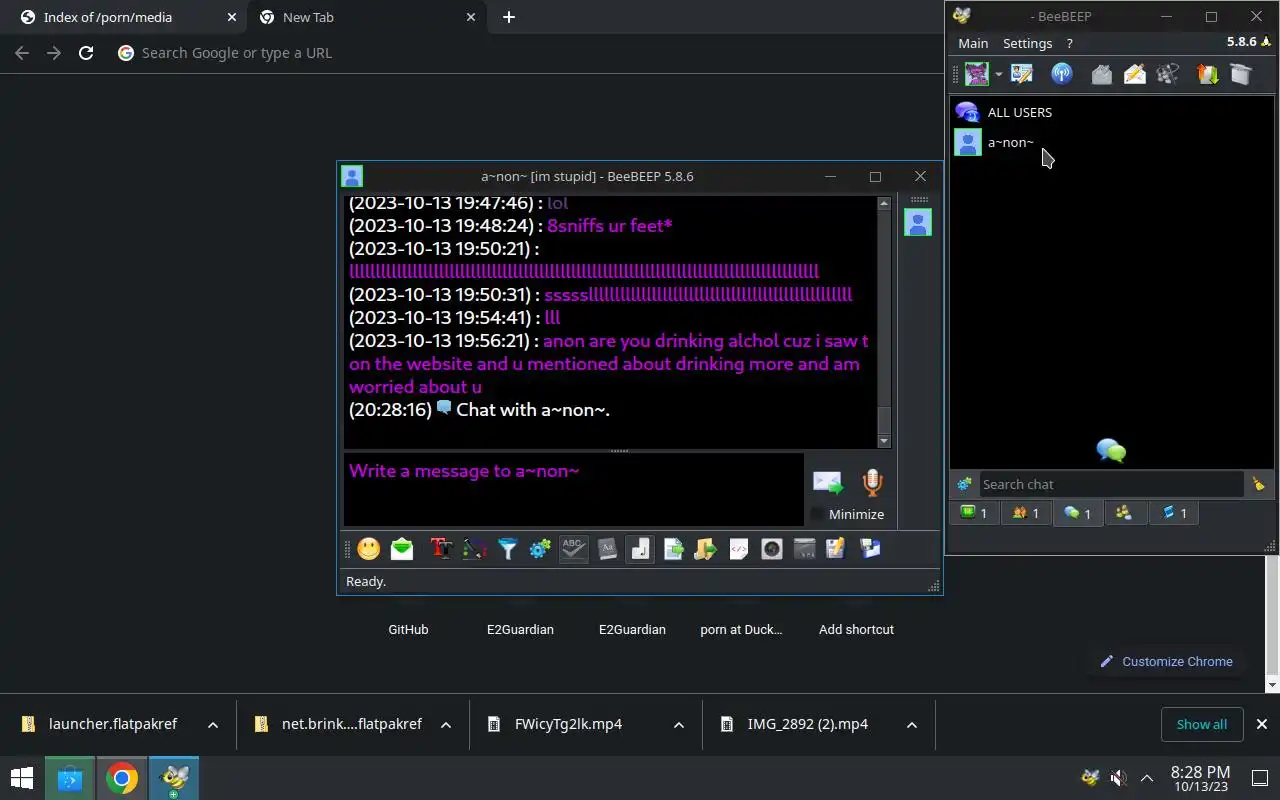Expand options for launcher.flatpakref download
The width and height of the screenshot is (1280, 800).
(x=213, y=724)
